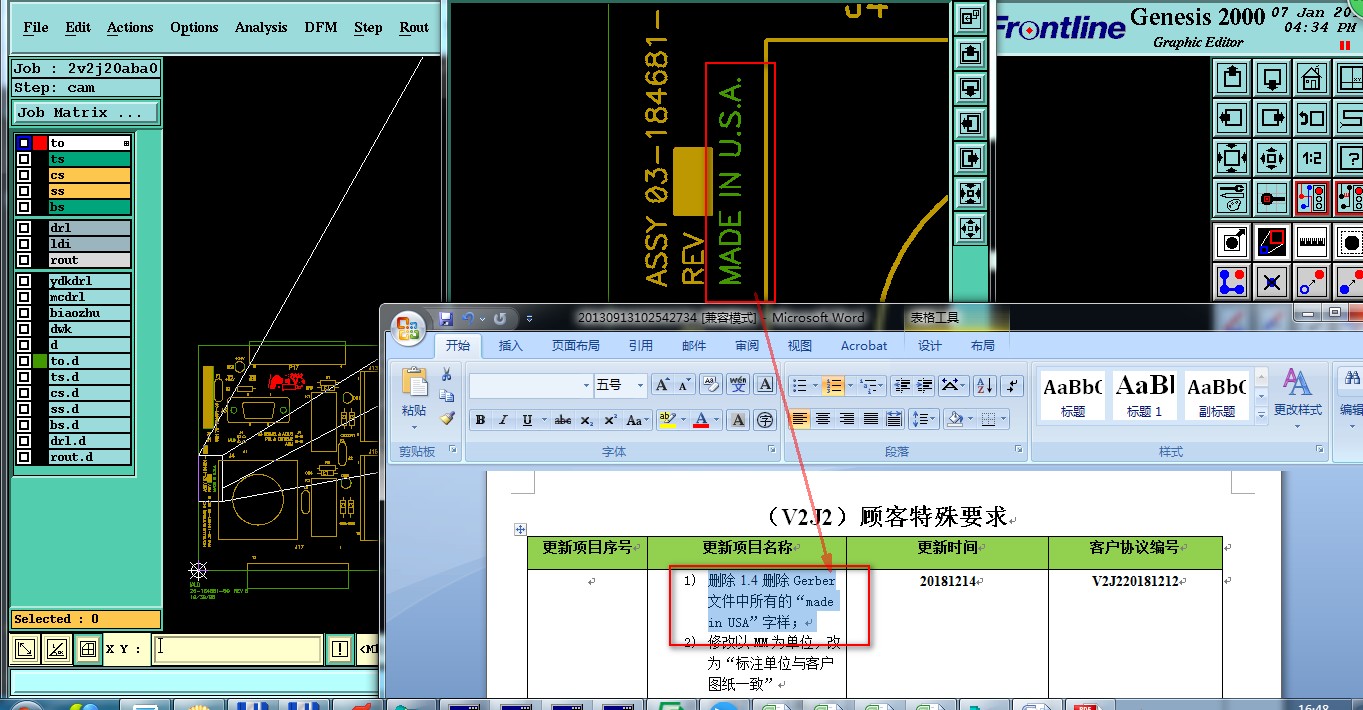Toggle checkbox for layer to.d
Image resolution: width=1363 pixels, height=710 pixels.
23,361
